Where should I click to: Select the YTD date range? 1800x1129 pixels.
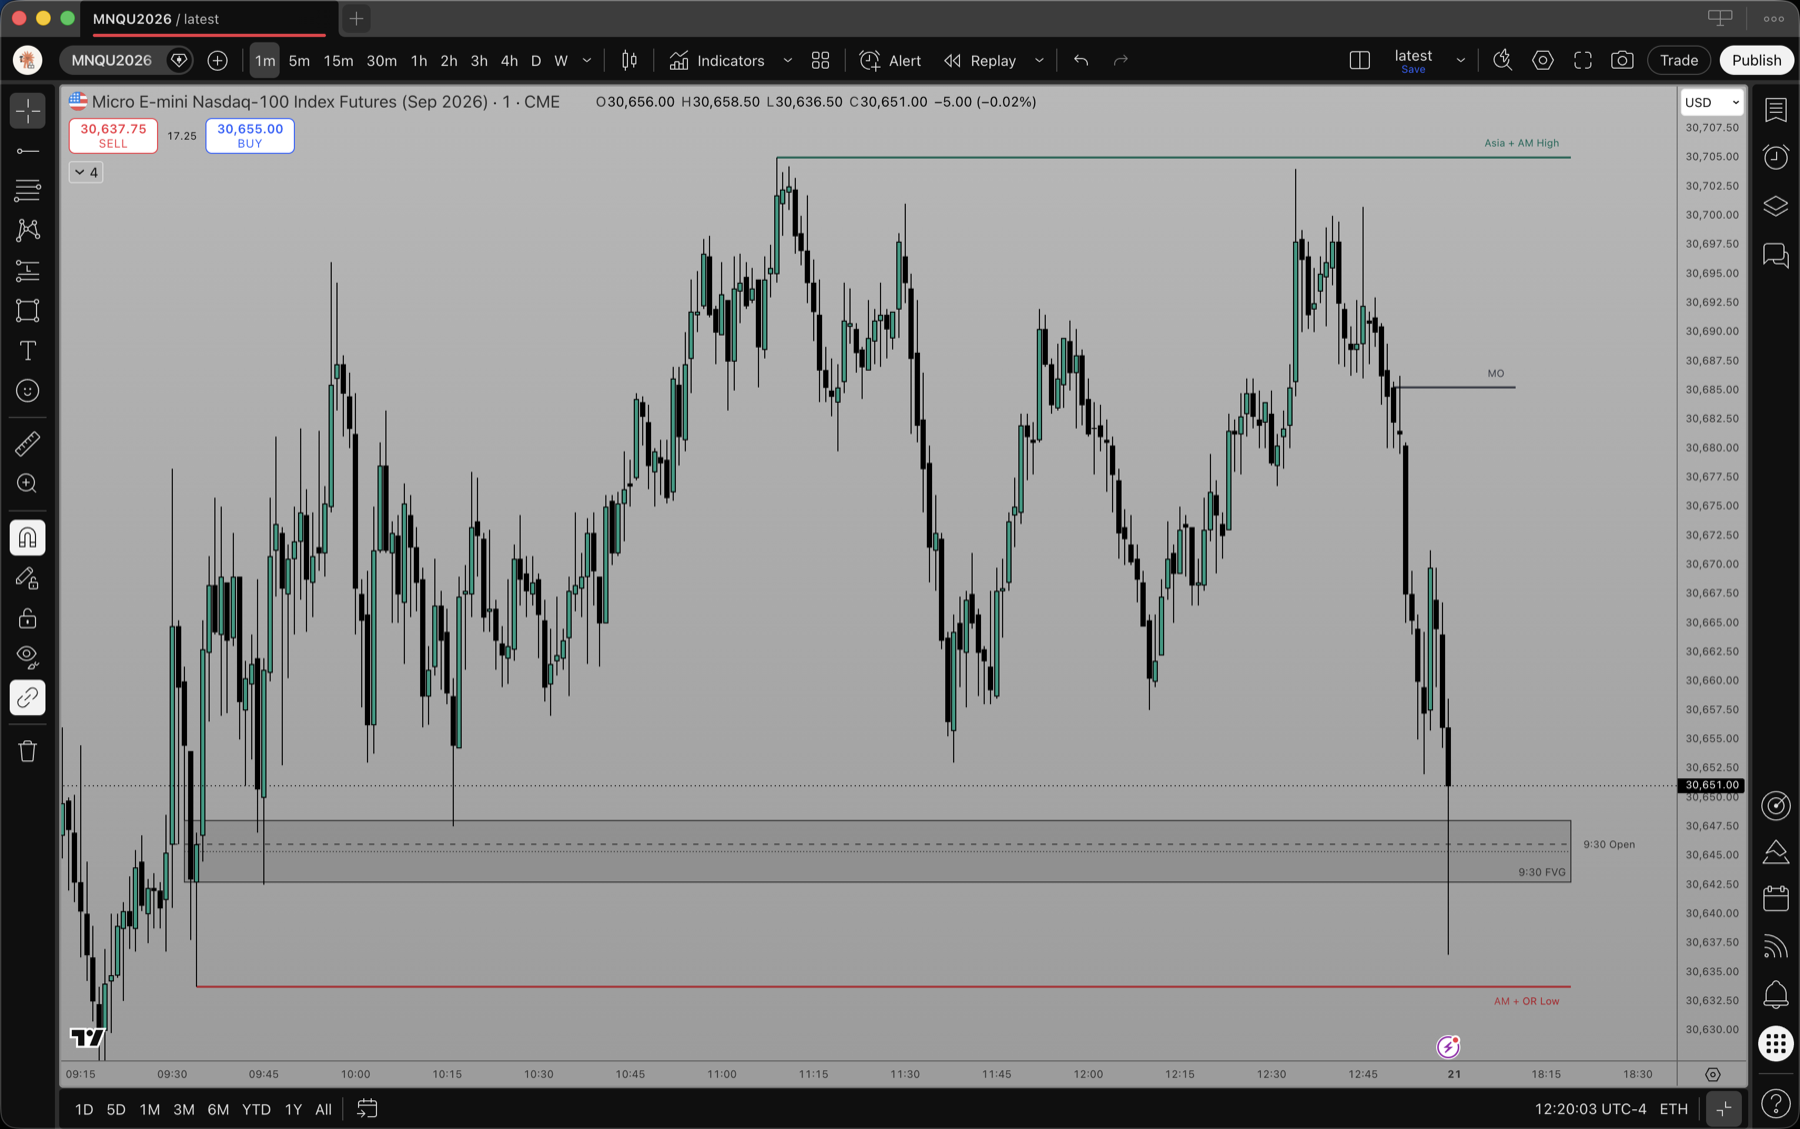coord(256,1109)
